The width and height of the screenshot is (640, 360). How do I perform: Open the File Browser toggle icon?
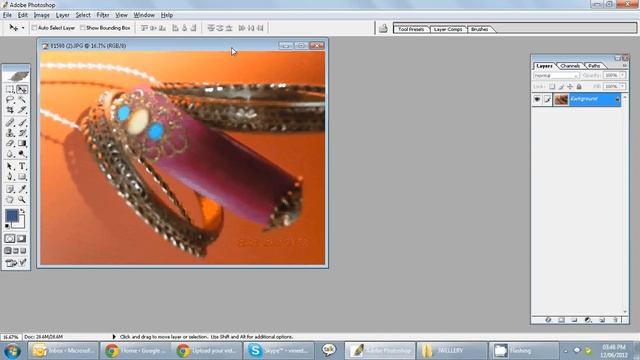click(383, 28)
